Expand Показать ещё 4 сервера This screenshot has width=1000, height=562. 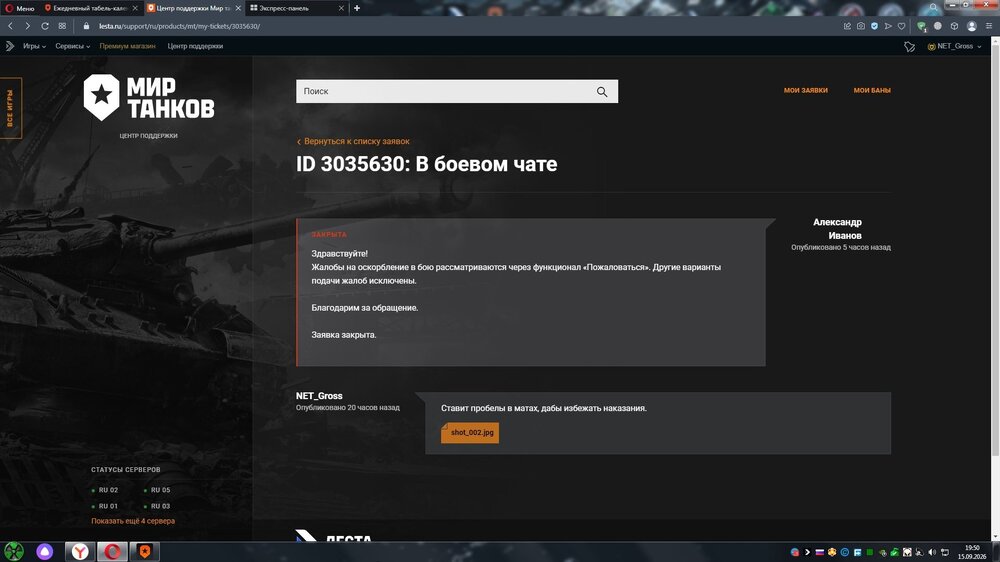[133, 521]
